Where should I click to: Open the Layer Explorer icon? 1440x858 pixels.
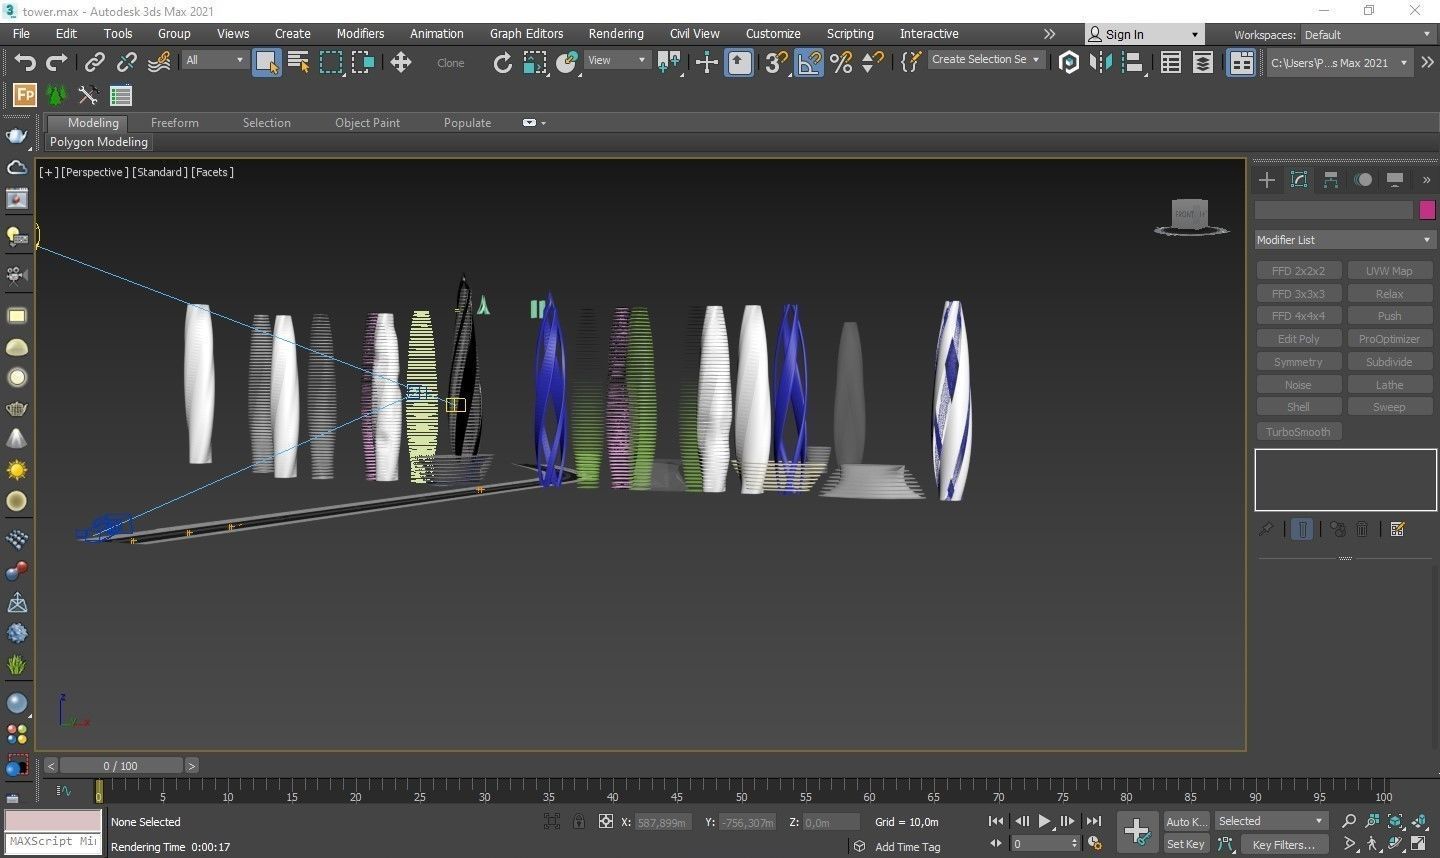(x=1202, y=63)
